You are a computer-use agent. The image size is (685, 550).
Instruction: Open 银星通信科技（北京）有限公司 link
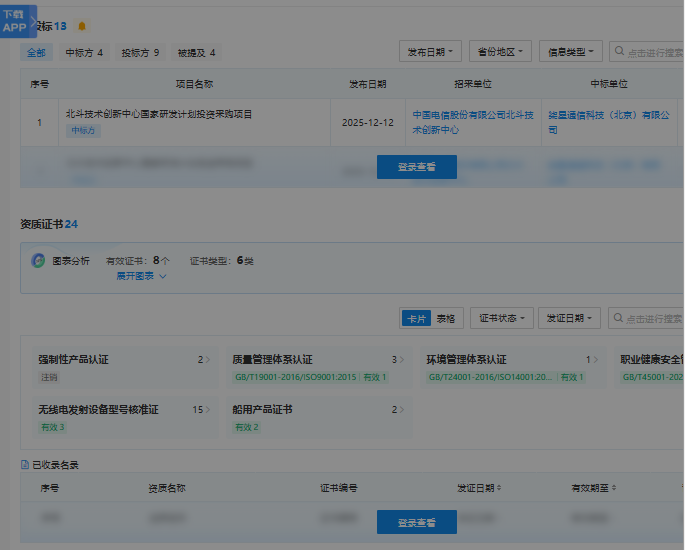click(x=609, y=122)
